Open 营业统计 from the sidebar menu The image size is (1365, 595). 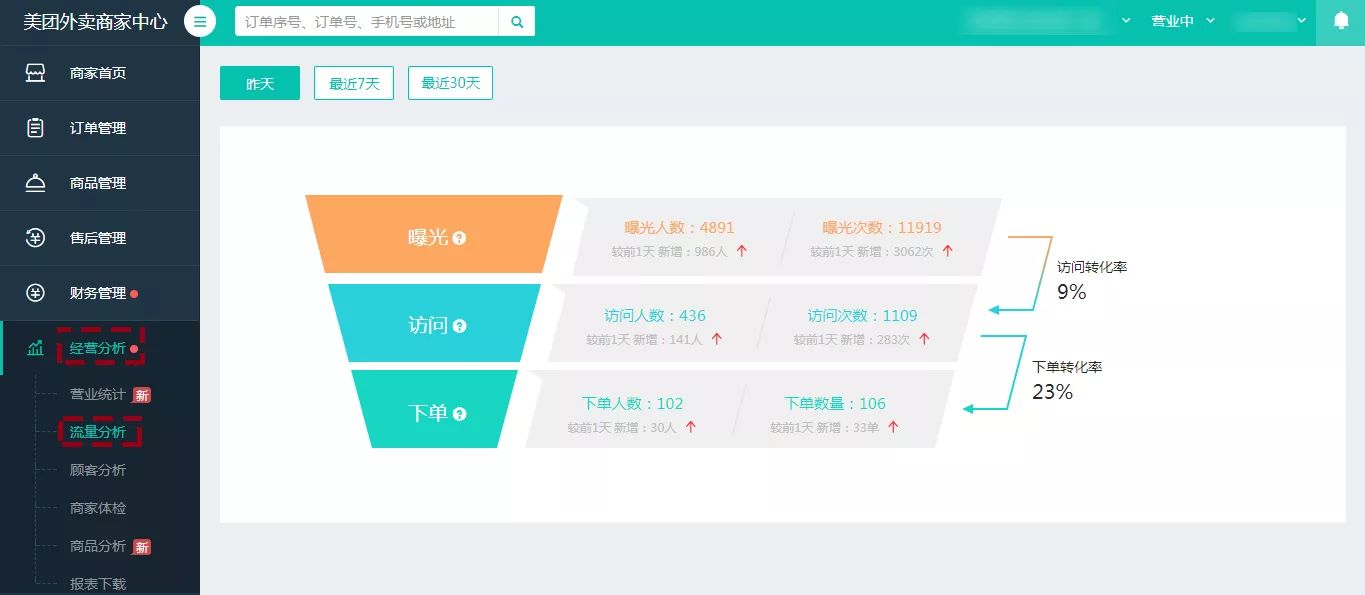coord(98,394)
